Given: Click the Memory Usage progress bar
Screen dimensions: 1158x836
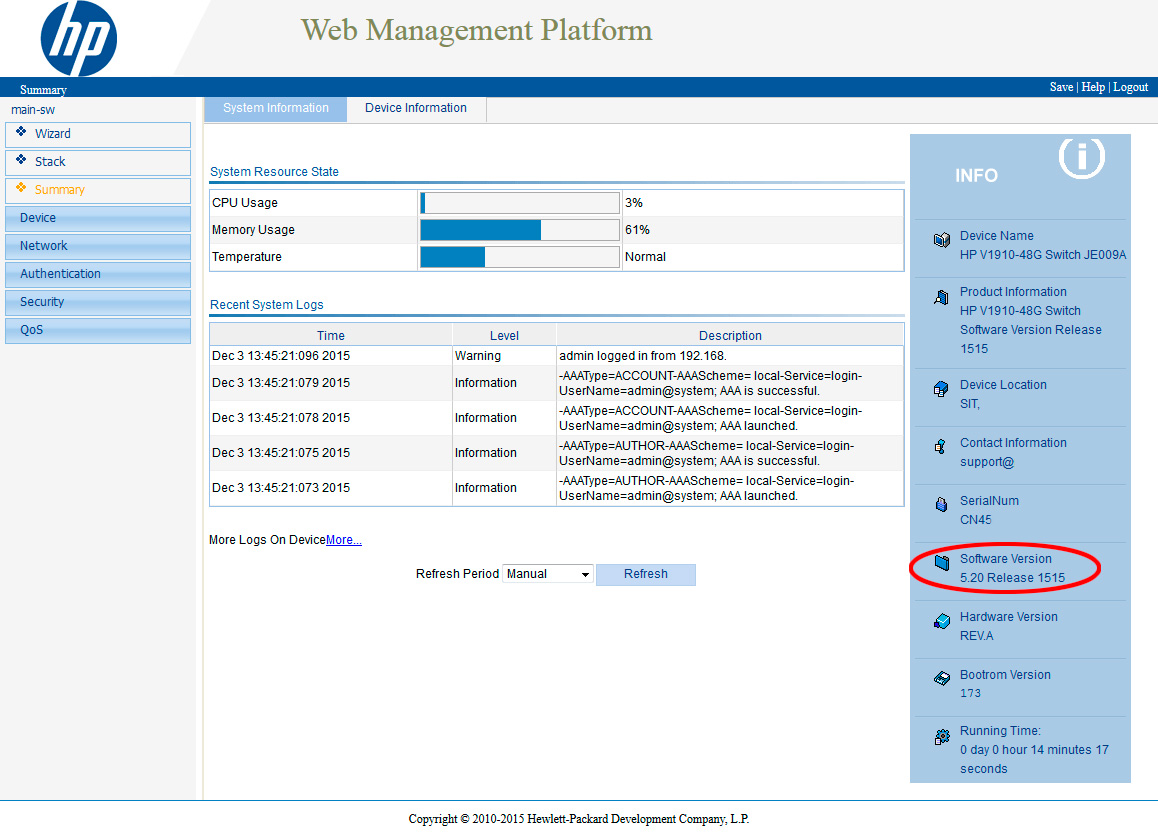Looking at the screenshot, I should pos(519,230).
